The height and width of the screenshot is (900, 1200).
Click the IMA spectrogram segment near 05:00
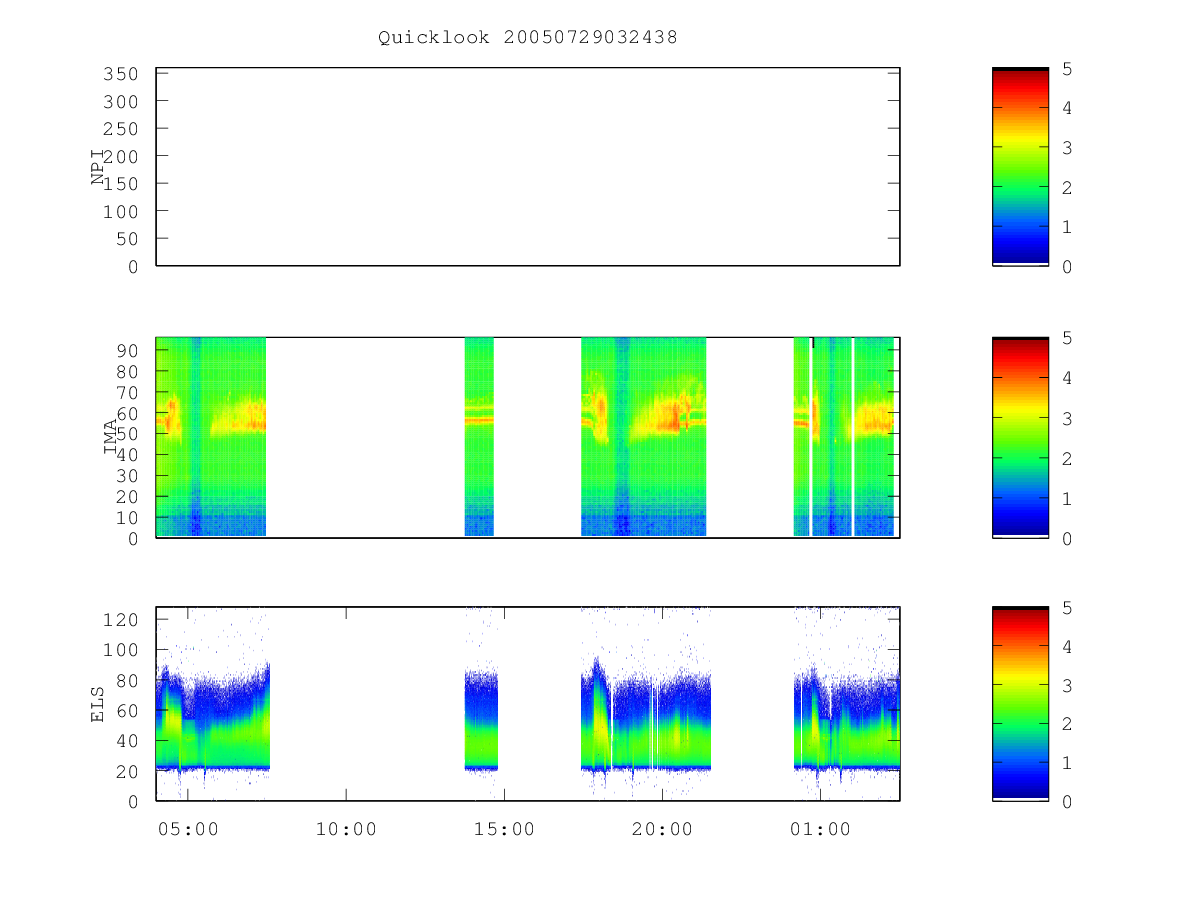tap(211, 437)
